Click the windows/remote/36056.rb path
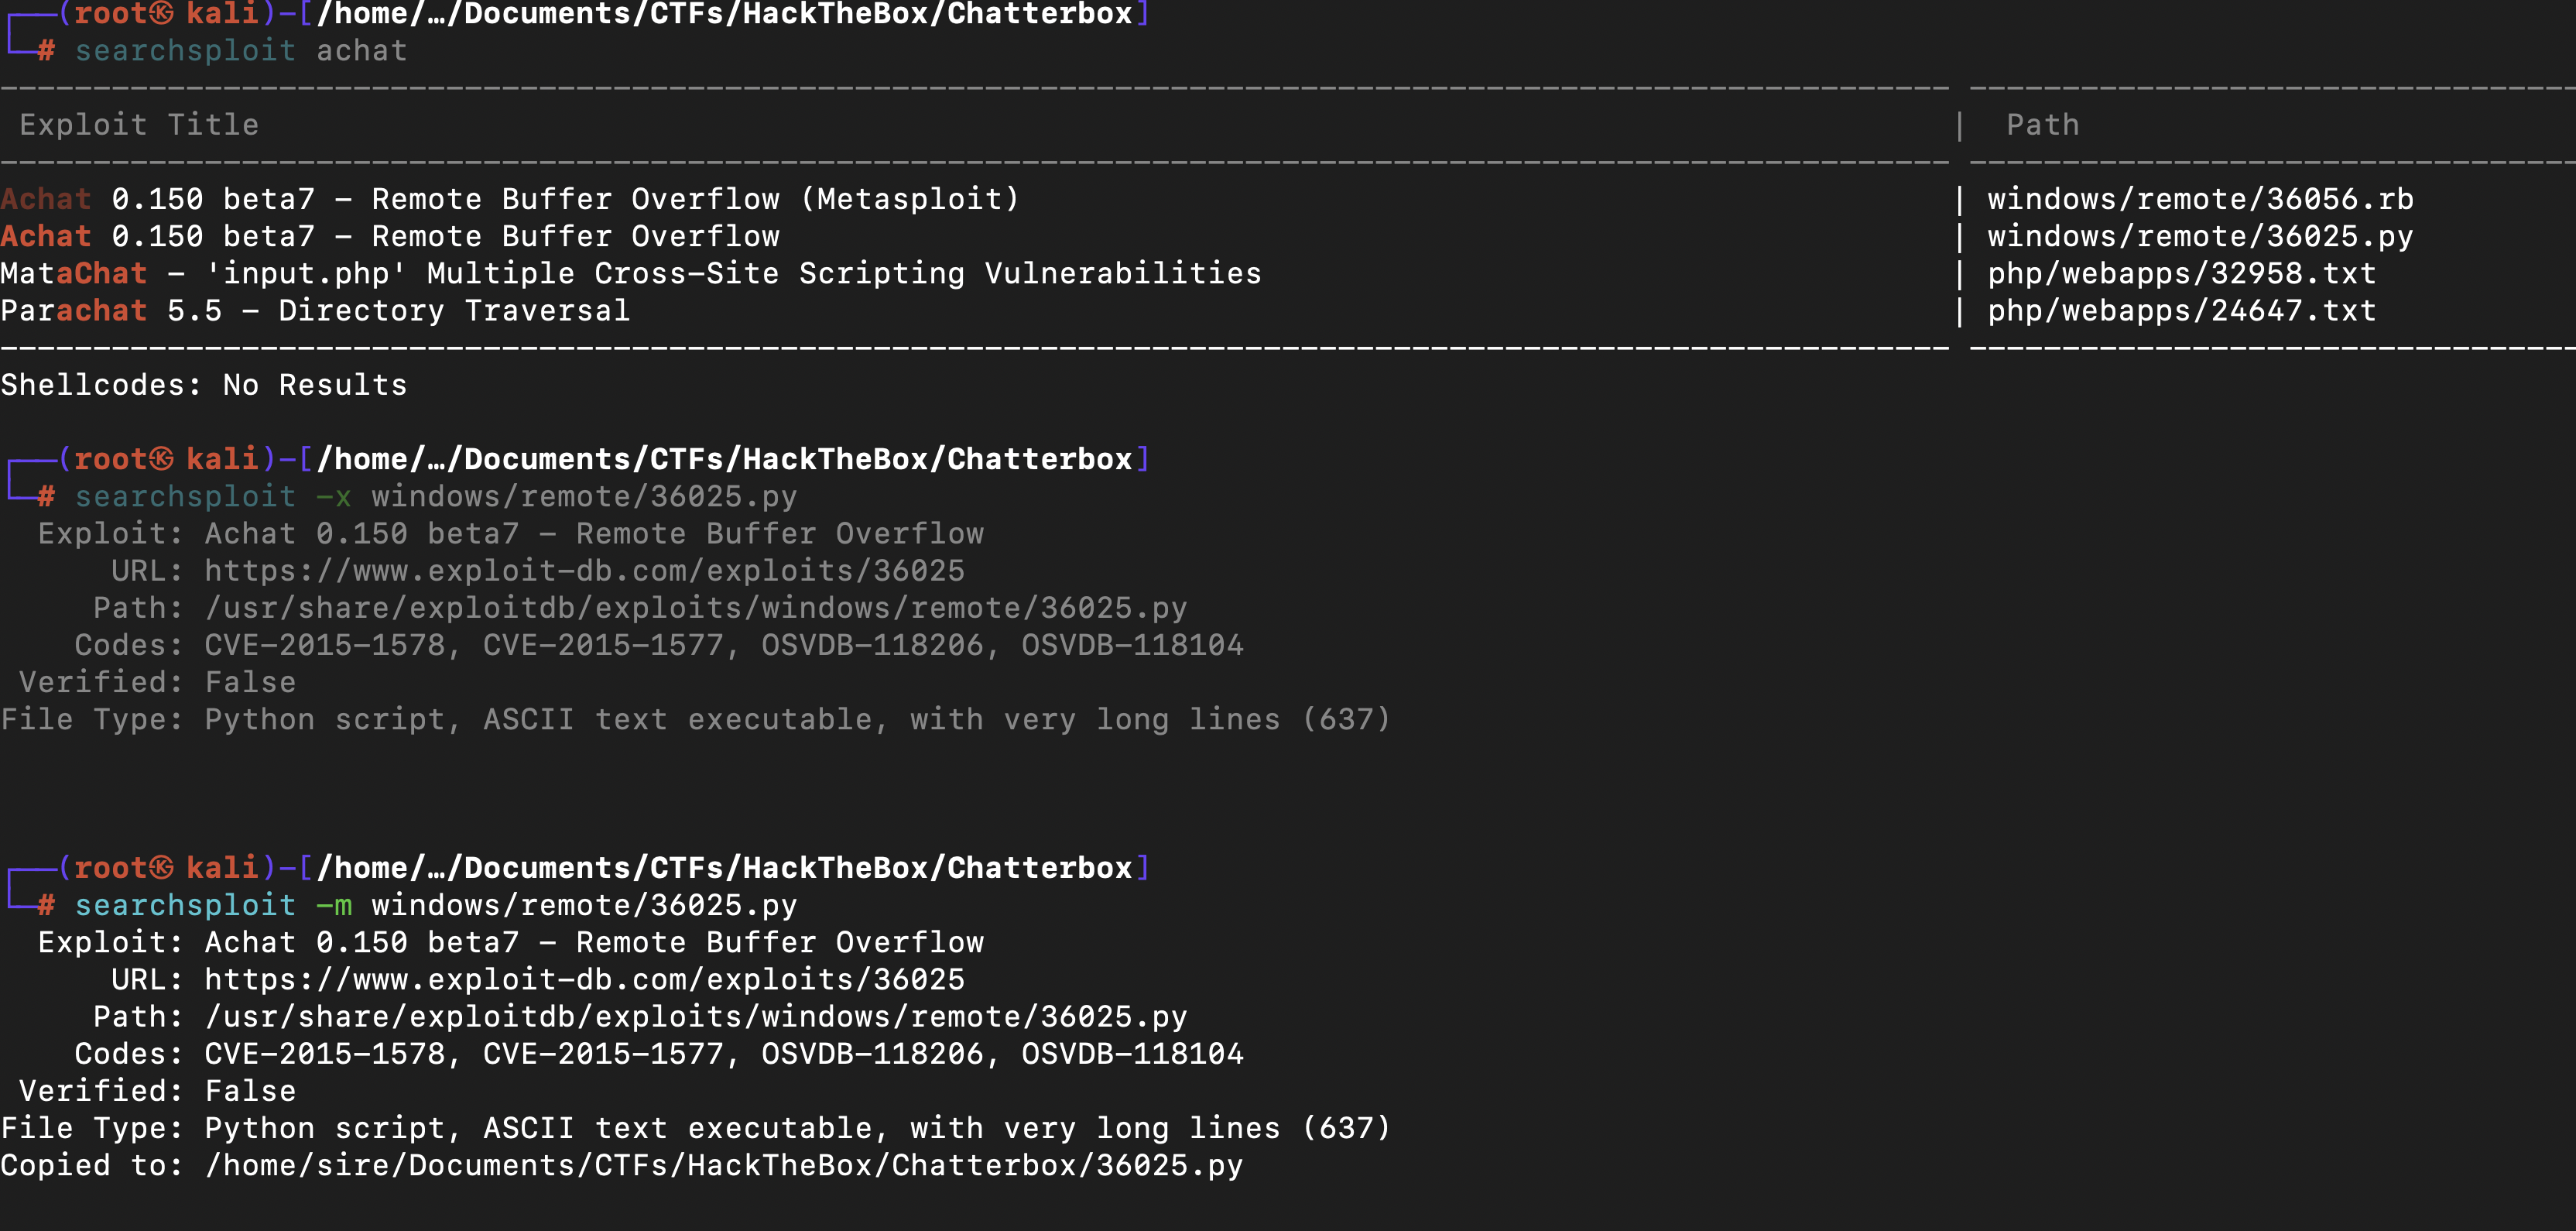2576x1231 pixels. (2200, 199)
